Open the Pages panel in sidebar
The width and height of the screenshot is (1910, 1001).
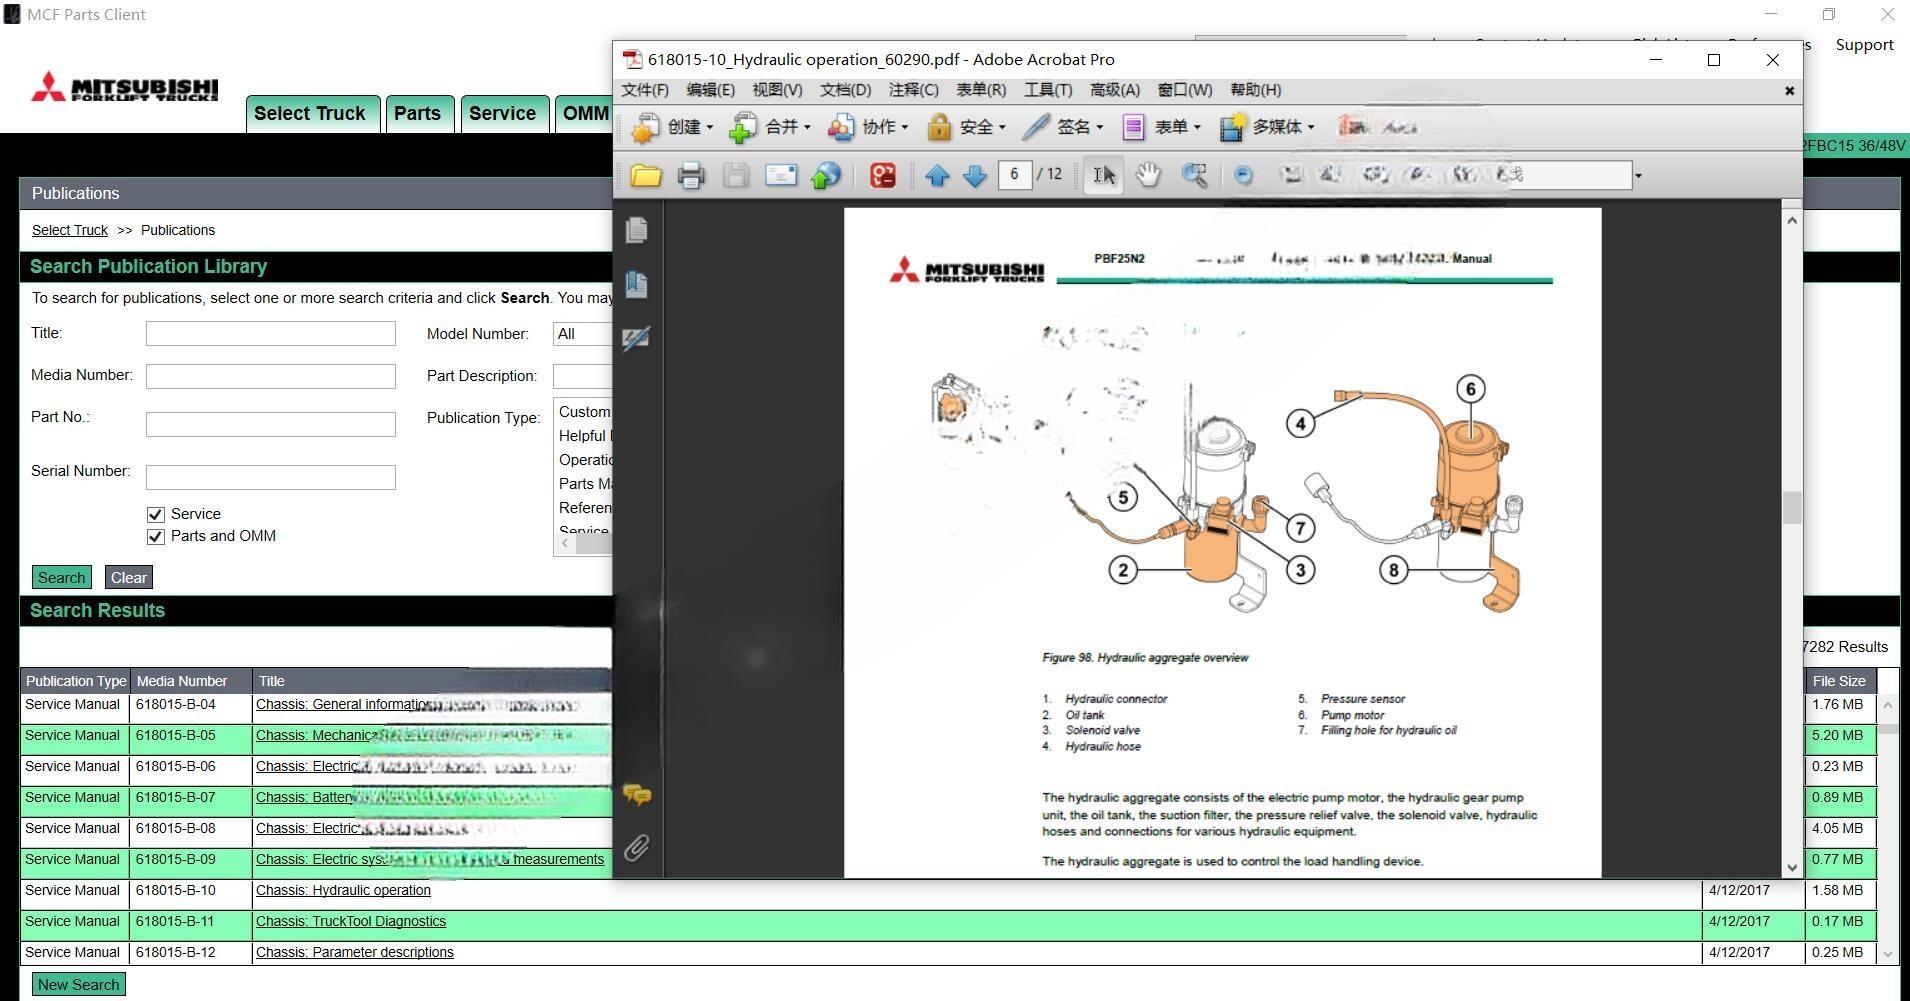pos(636,230)
